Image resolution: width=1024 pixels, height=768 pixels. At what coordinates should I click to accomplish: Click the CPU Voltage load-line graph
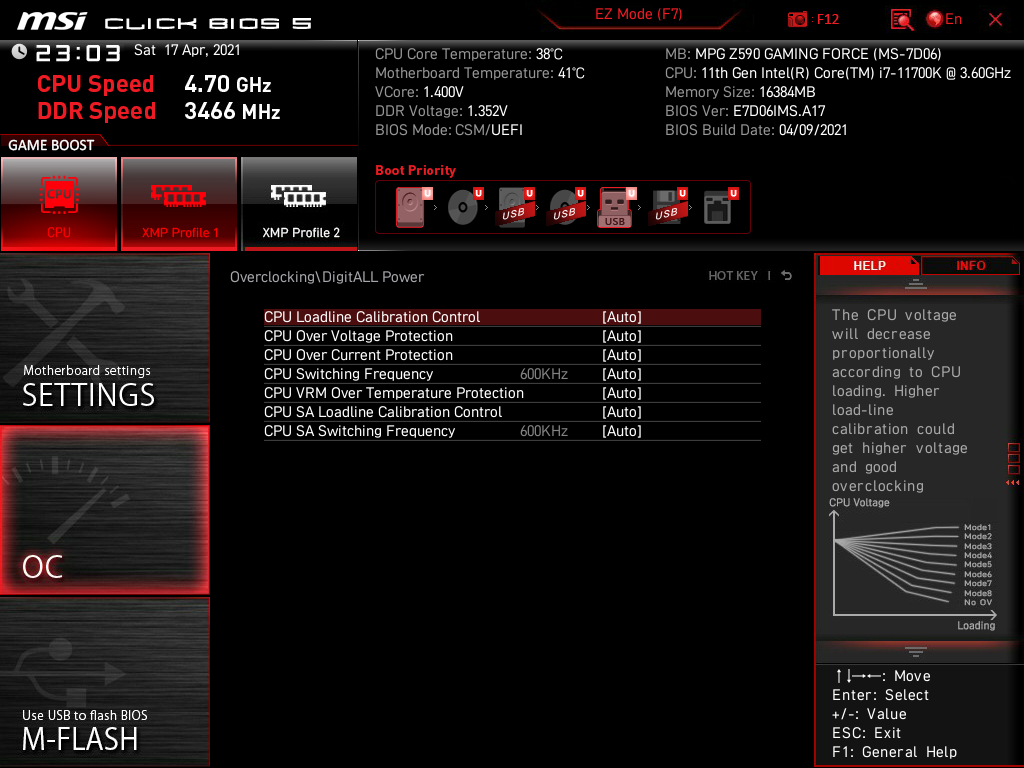[913, 565]
